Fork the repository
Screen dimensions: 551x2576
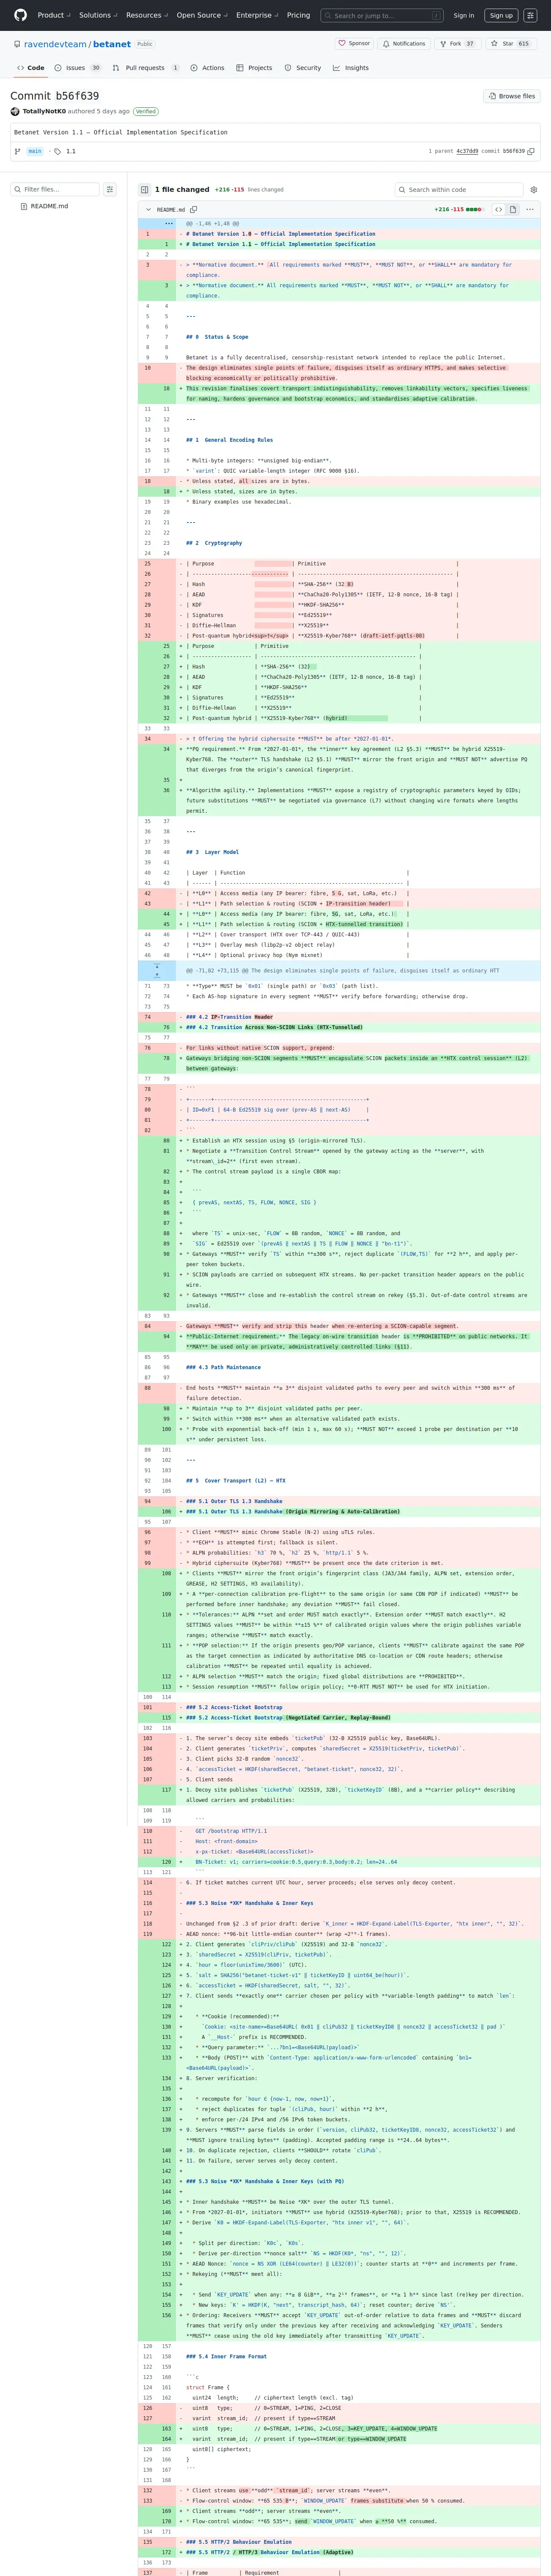tap(457, 44)
